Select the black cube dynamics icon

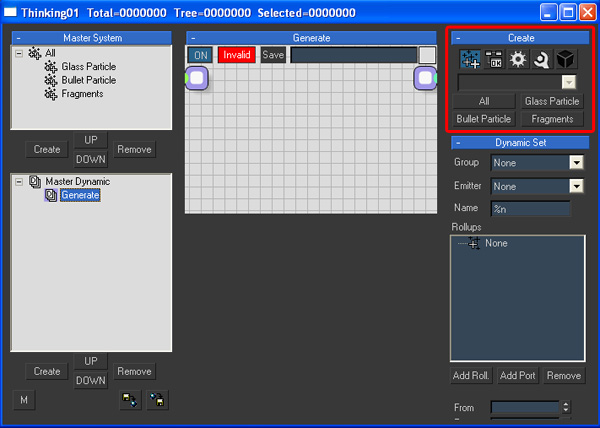(x=565, y=59)
